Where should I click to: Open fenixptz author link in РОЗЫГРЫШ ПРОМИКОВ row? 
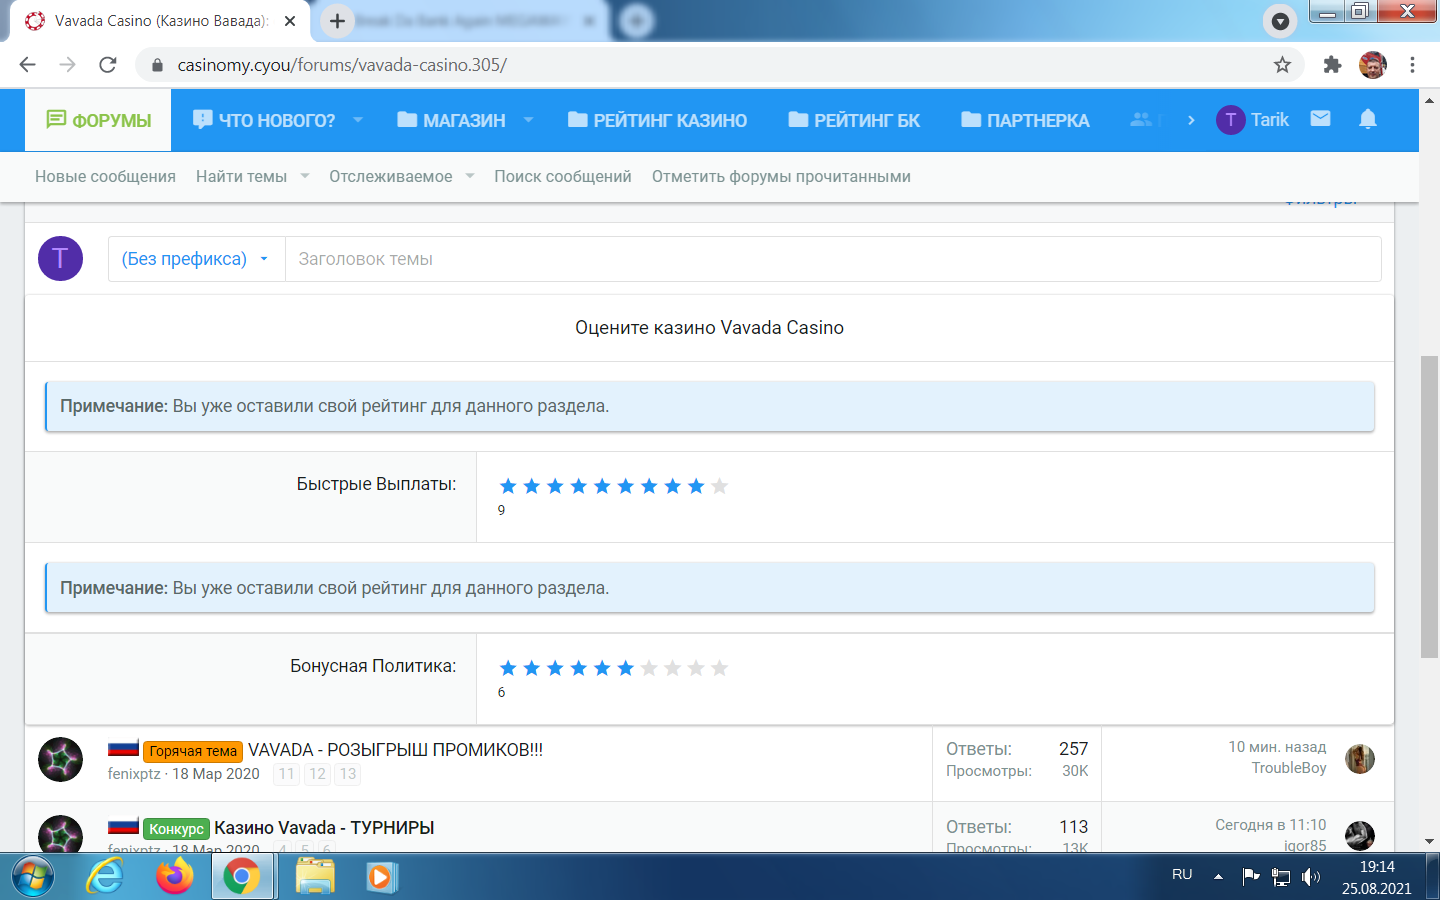pyautogui.click(x=134, y=774)
